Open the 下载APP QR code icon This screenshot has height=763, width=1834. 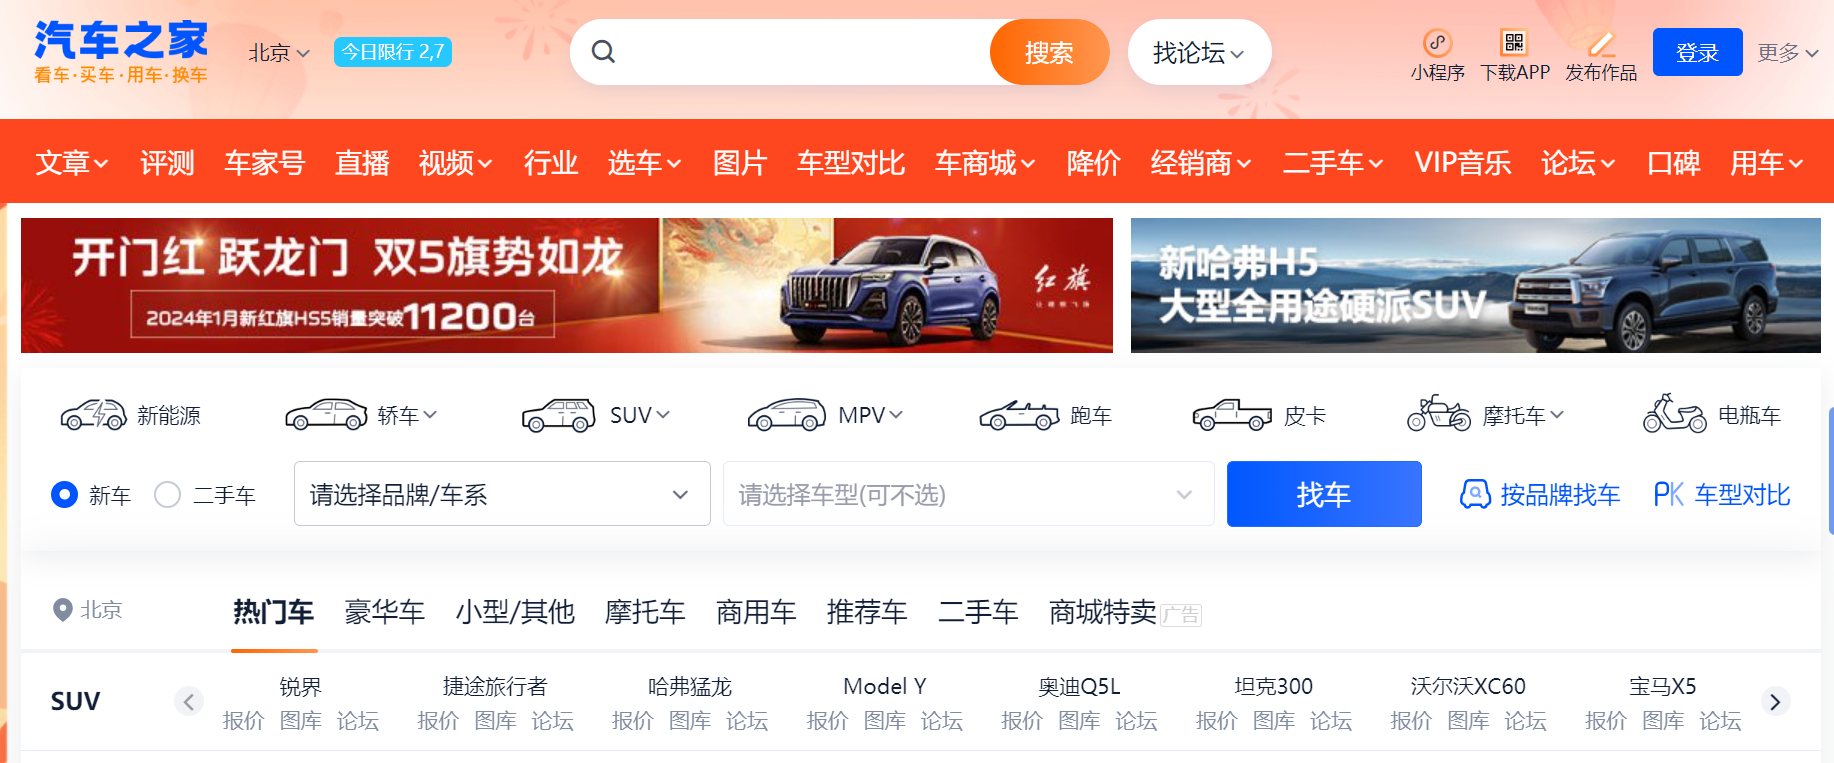click(1514, 43)
